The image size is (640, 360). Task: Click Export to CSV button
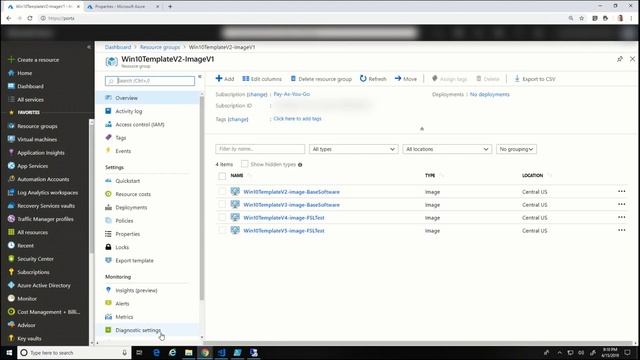click(535, 79)
